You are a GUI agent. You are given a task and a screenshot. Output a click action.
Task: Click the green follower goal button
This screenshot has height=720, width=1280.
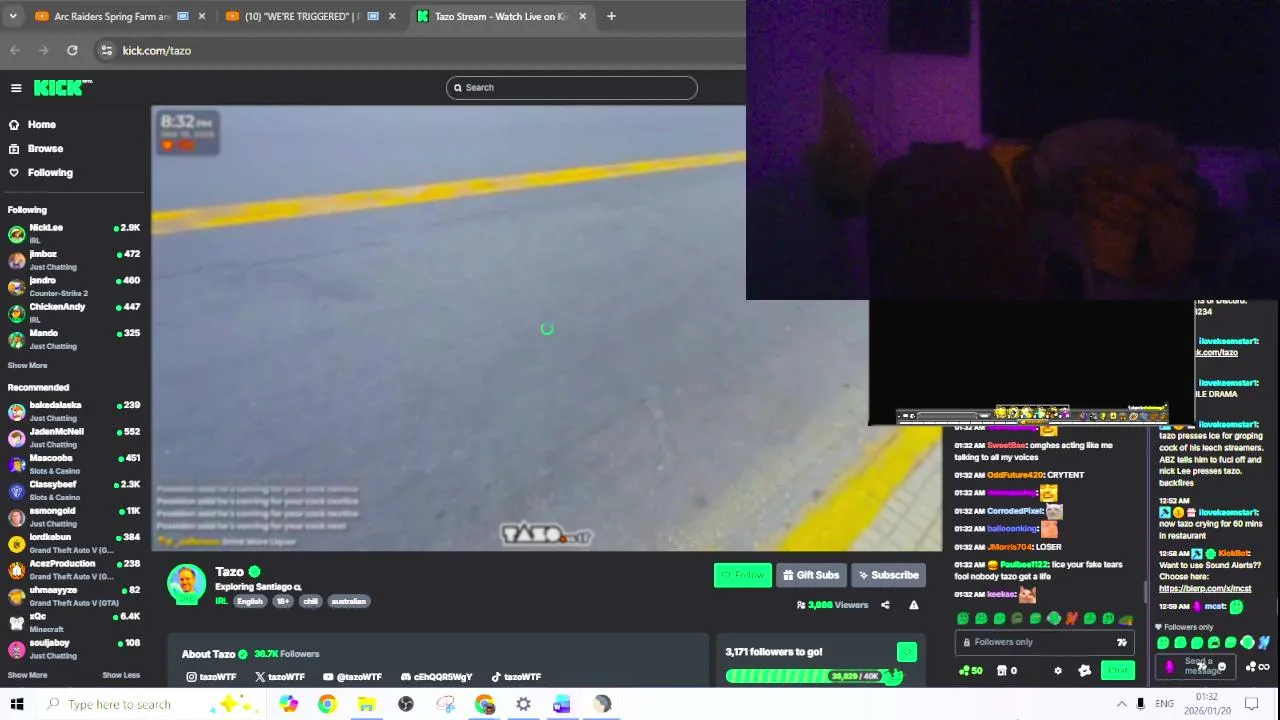click(906, 652)
